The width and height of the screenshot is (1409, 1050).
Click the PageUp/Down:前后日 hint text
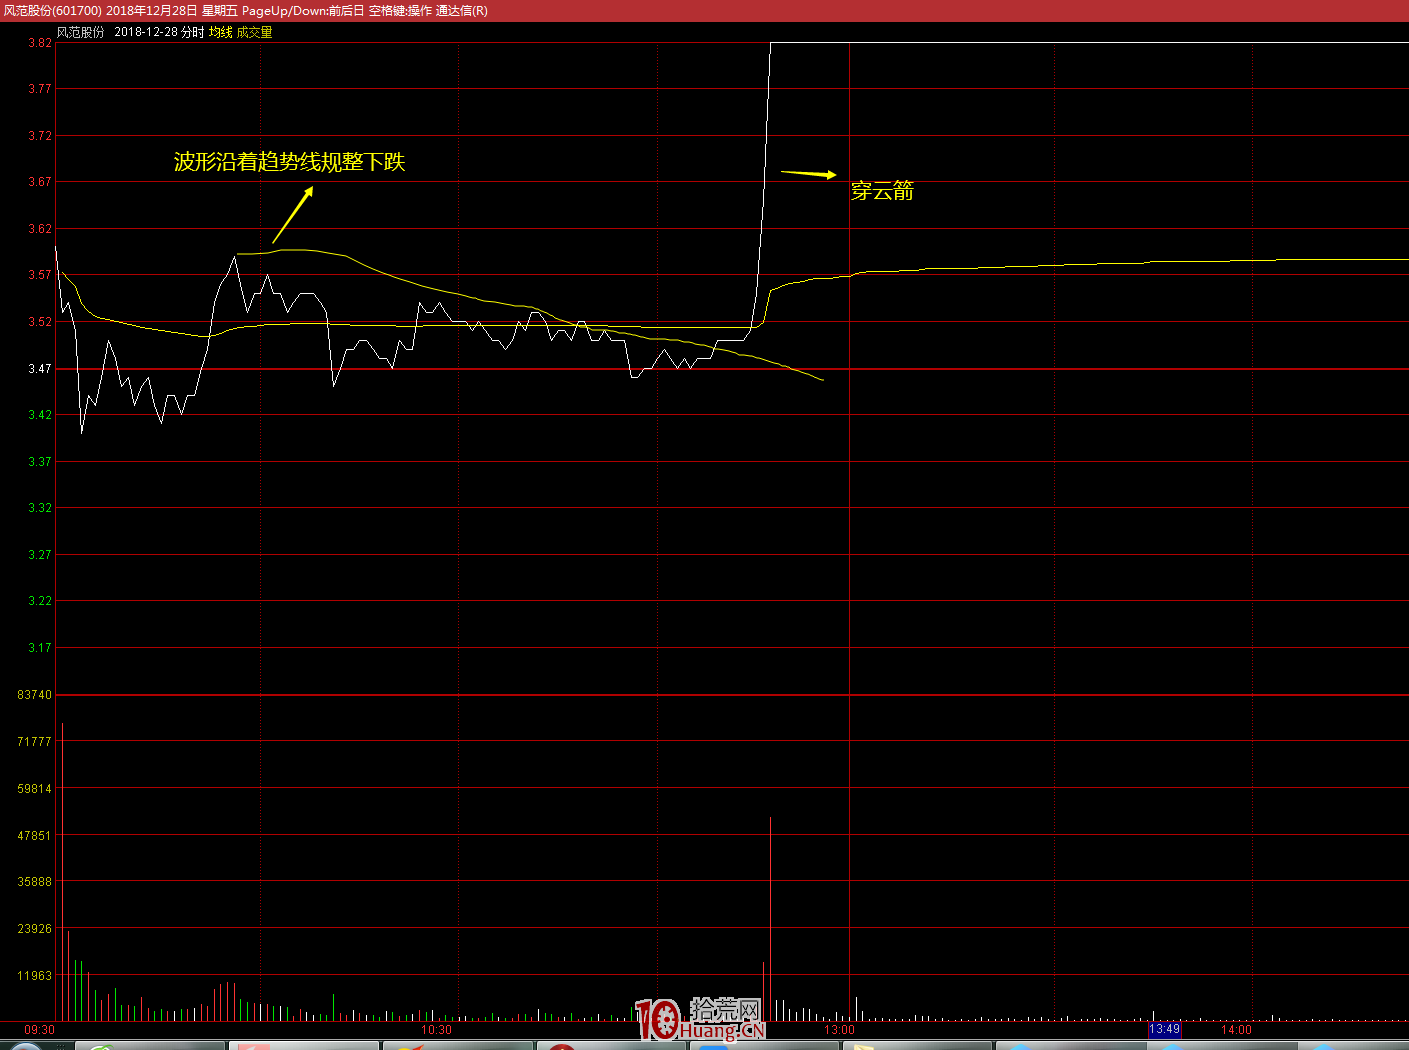[303, 10]
